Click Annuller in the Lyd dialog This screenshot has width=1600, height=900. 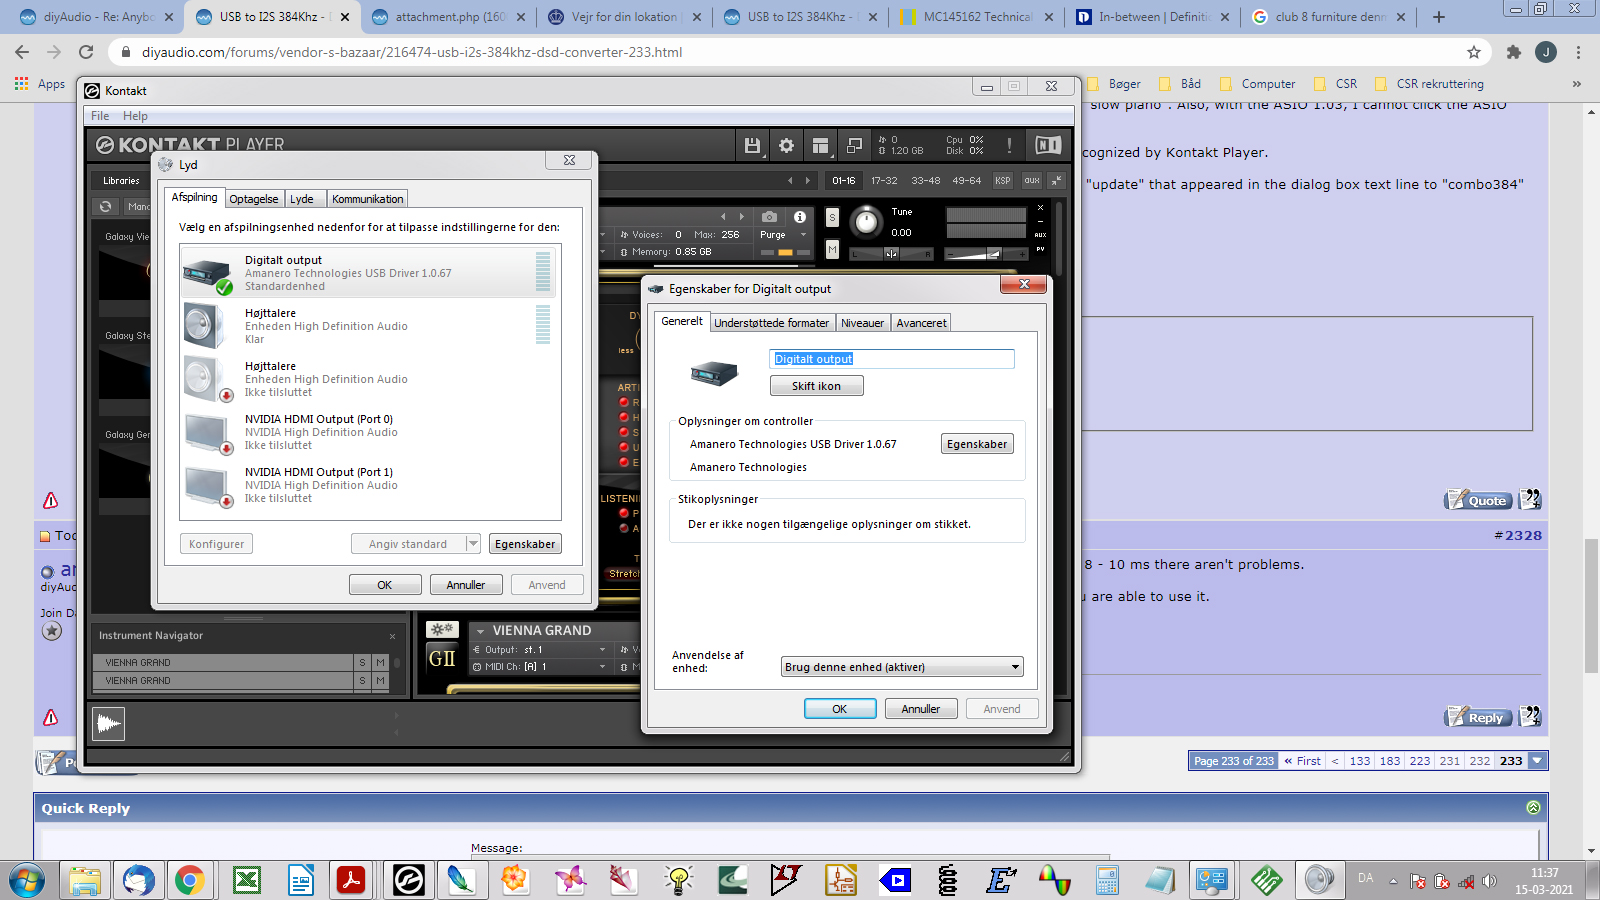466,585
